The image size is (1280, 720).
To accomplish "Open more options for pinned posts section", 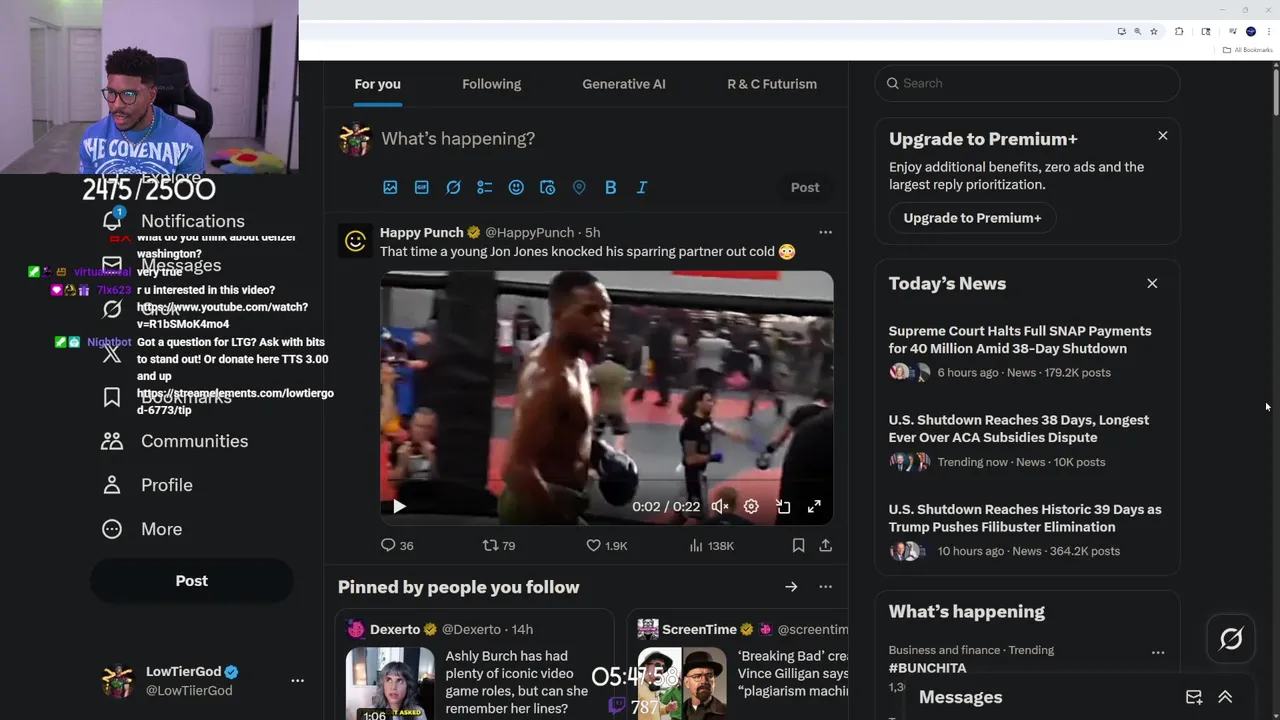I will pos(825,587).
